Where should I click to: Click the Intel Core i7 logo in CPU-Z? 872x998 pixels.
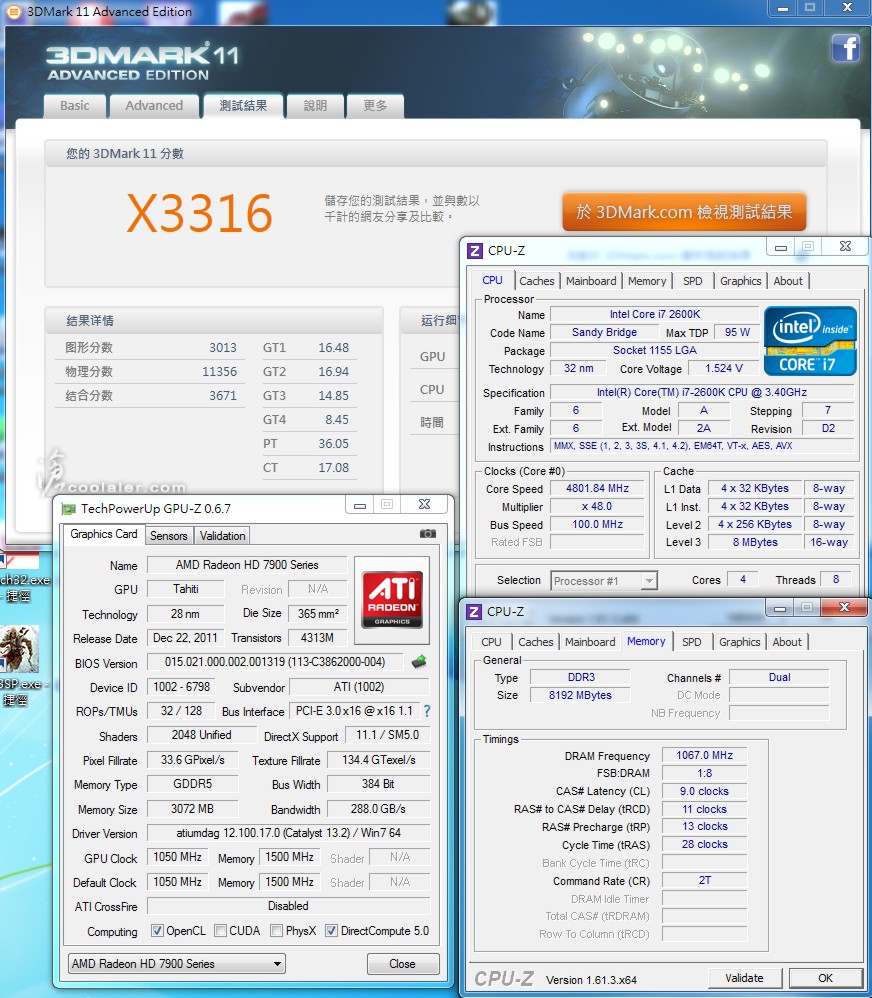click(809, 341)
